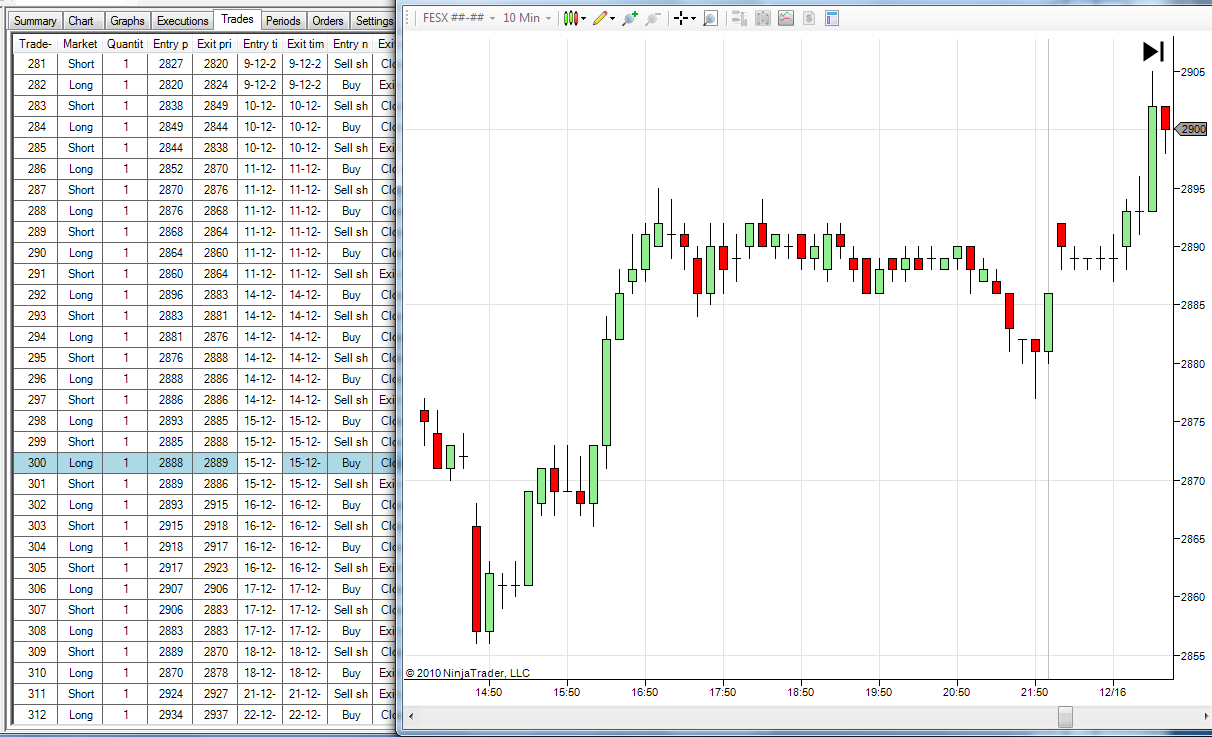
Task: Open the chart properties icon
Action: [832, 18]
